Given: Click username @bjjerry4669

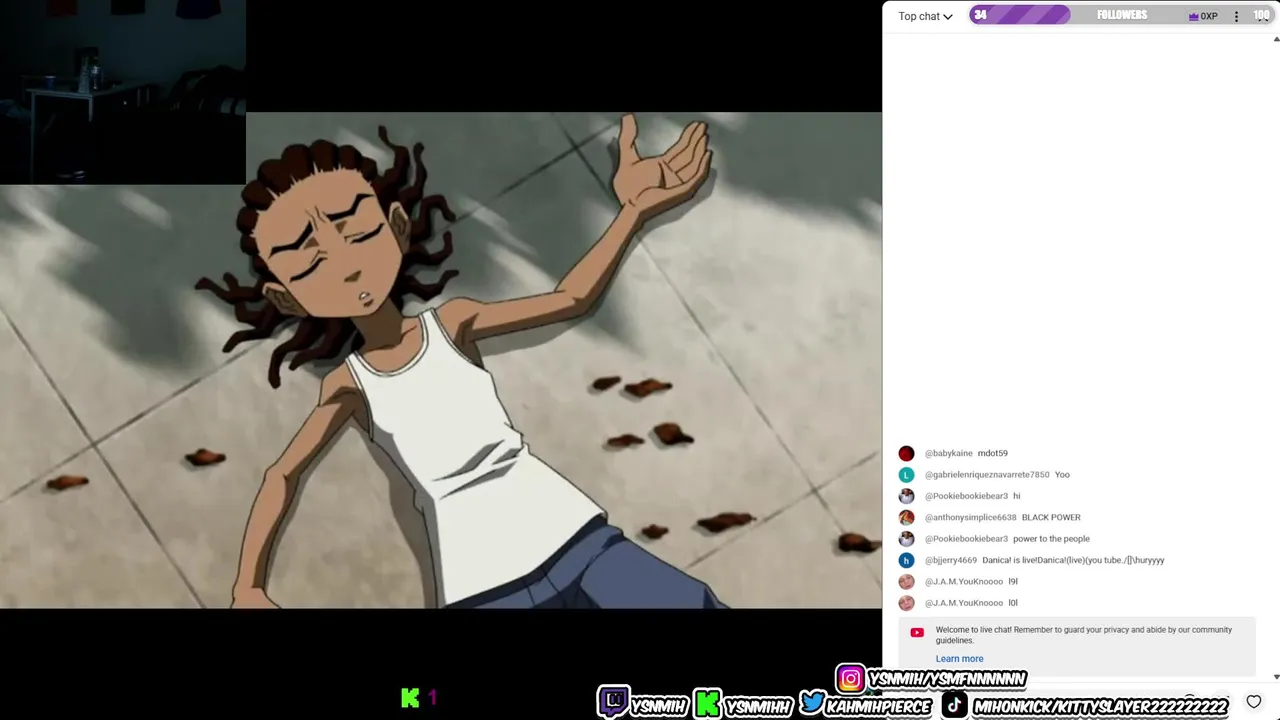Looking at the screenshot, I should [x=950, y=560].
